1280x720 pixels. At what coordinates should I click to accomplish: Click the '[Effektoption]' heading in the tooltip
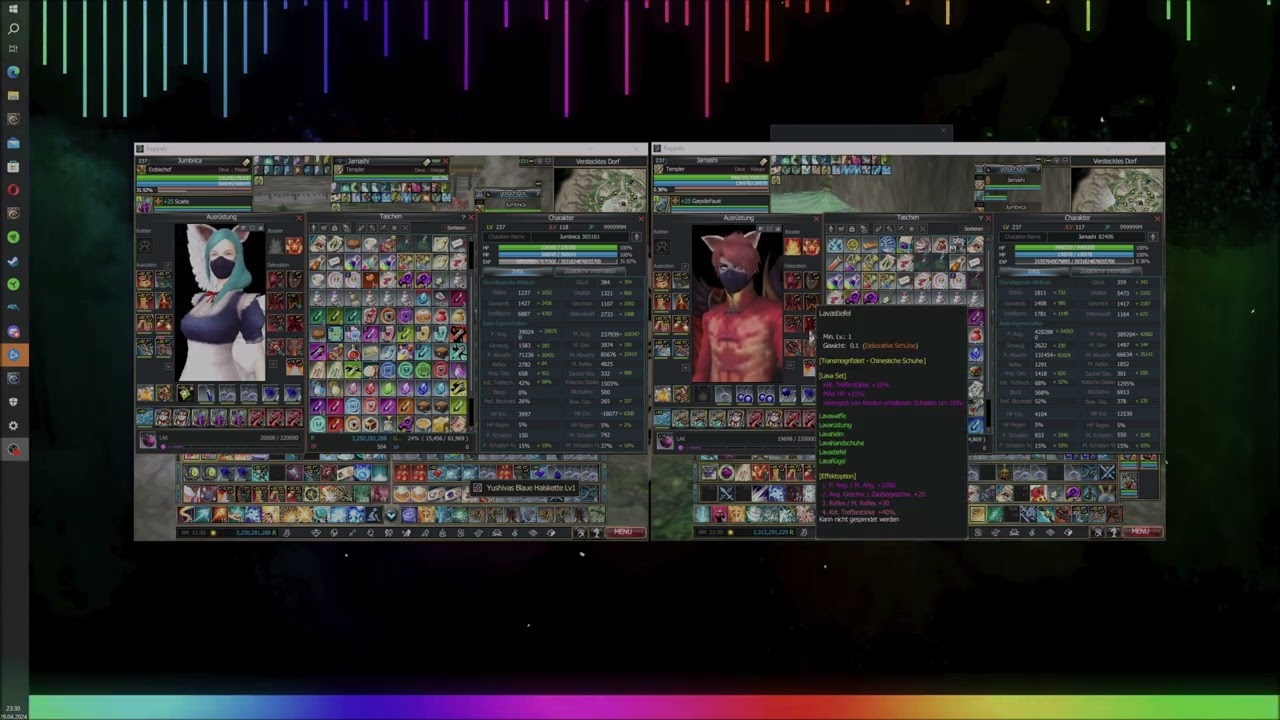pyautogui.click(x=837, y=476)
